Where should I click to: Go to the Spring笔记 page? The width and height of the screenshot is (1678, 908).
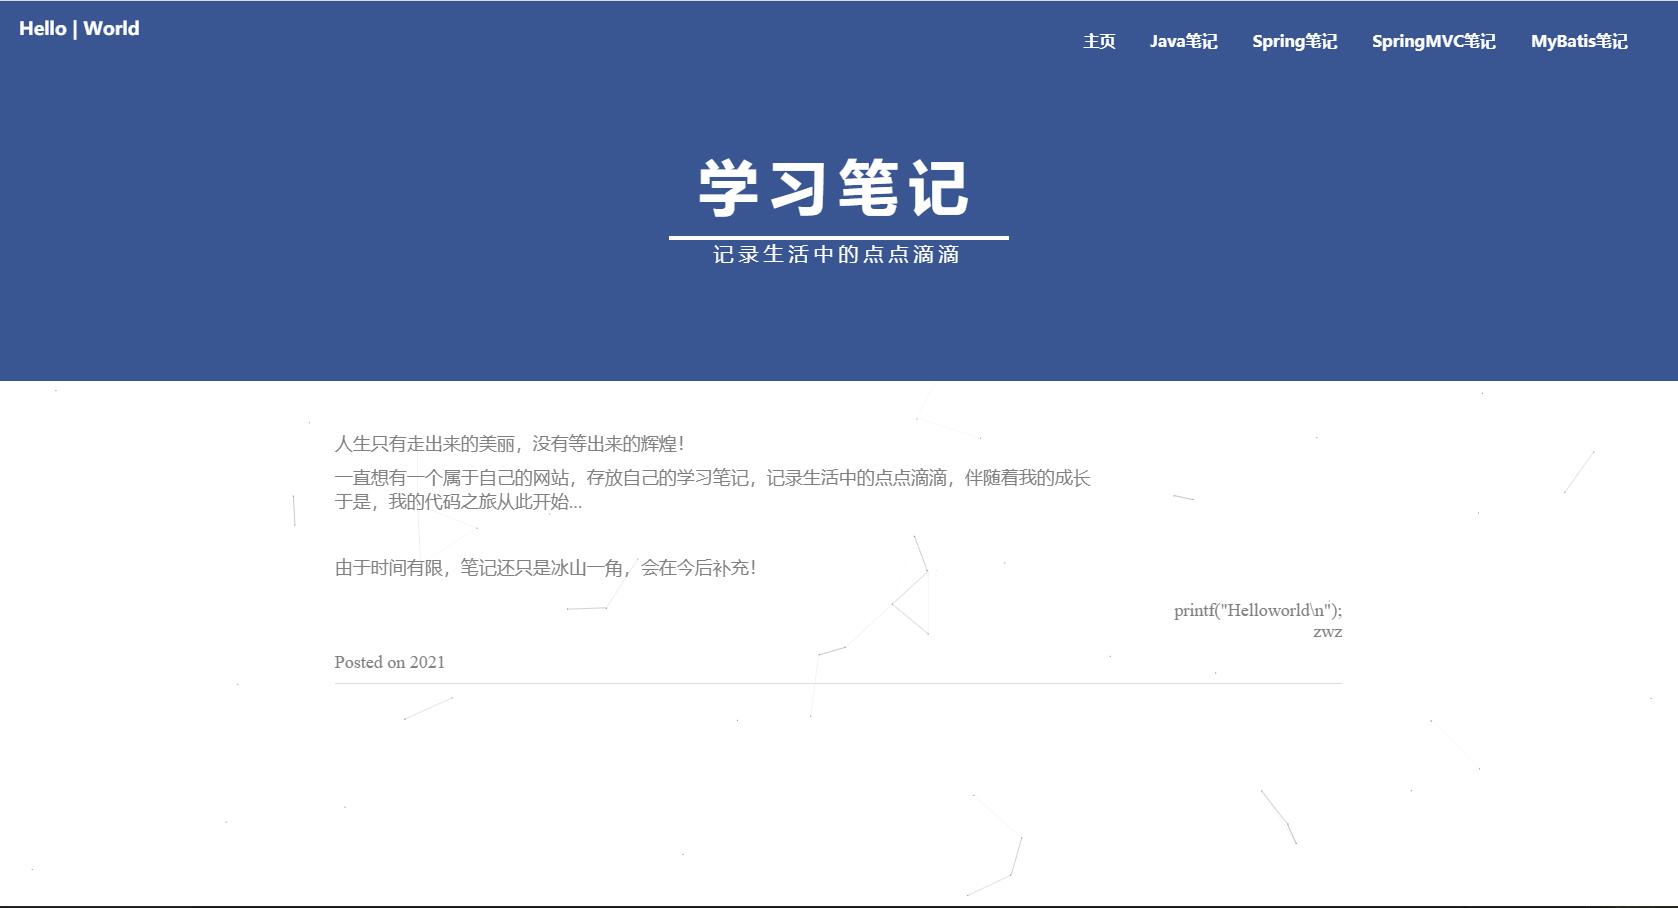(x=1294, y=41)
